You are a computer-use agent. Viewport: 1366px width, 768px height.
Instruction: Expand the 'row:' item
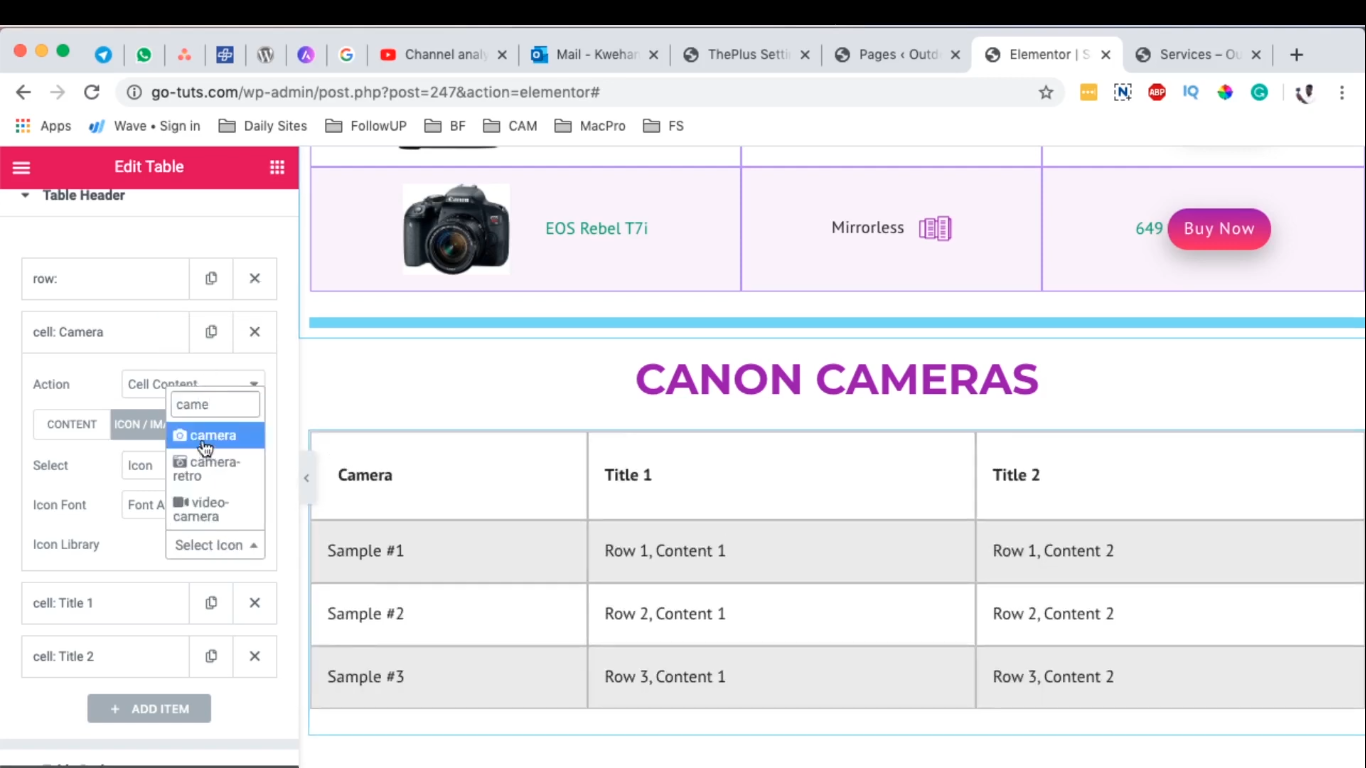click(x=106, y=279)
